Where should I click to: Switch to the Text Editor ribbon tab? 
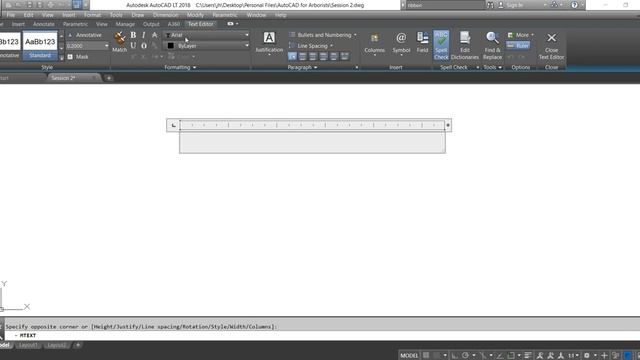pos(200,24)
